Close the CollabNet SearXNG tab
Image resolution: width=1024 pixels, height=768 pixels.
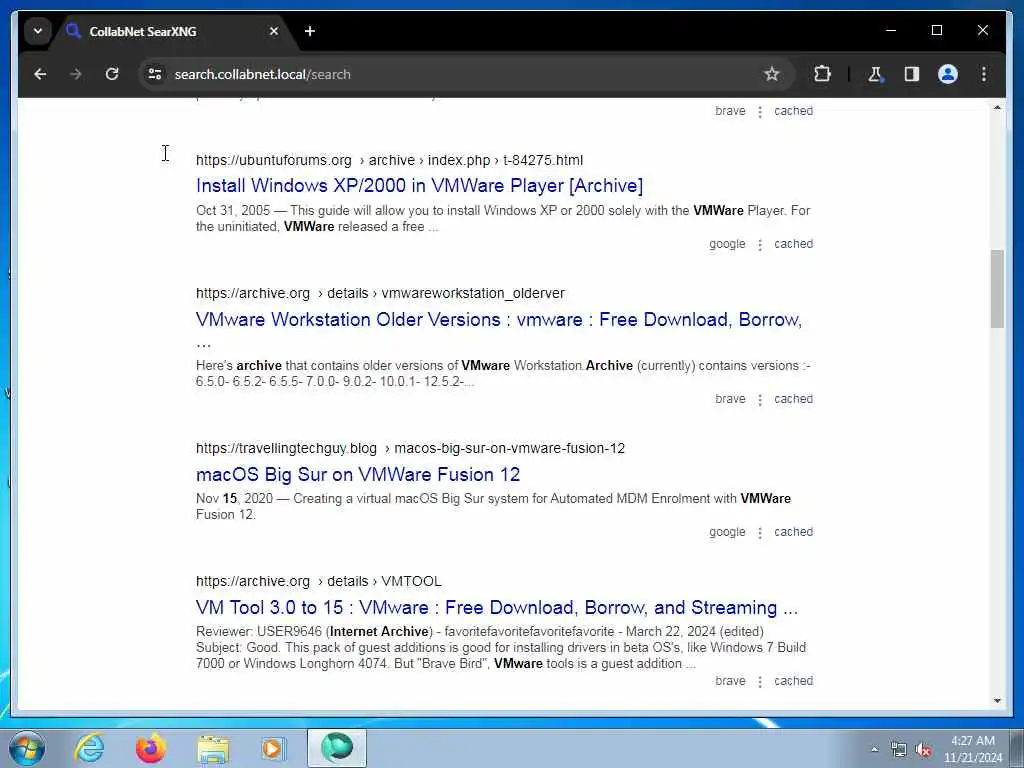click(274, 31)
